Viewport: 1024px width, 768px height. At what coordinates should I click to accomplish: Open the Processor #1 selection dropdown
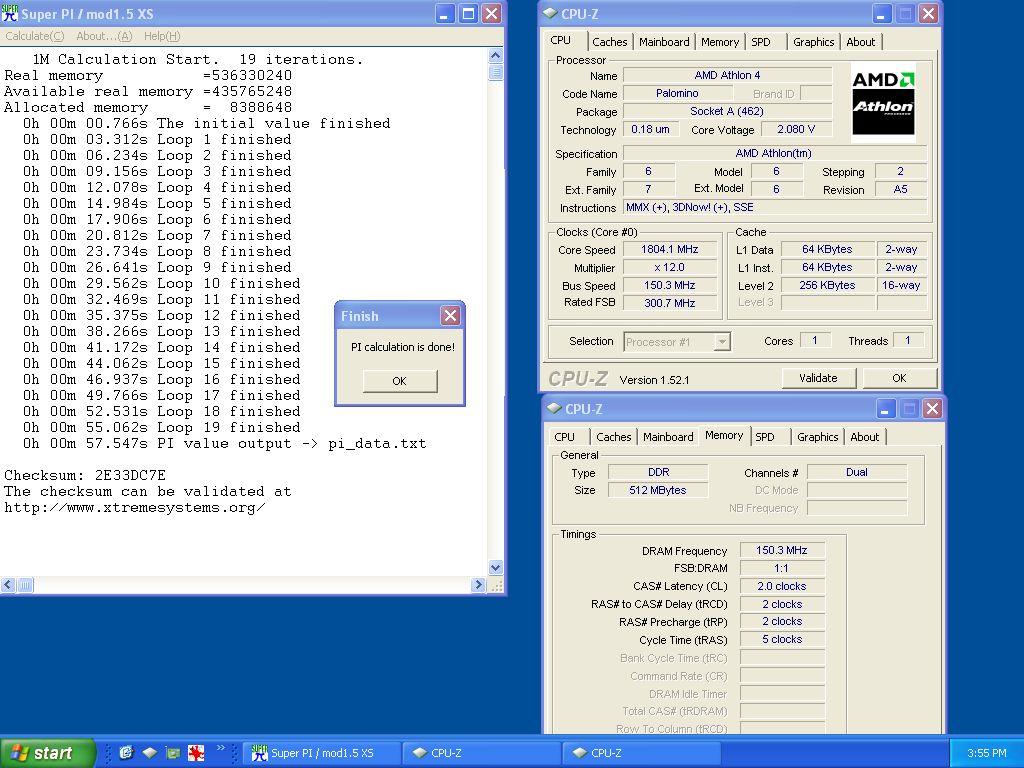pos(722,342)
